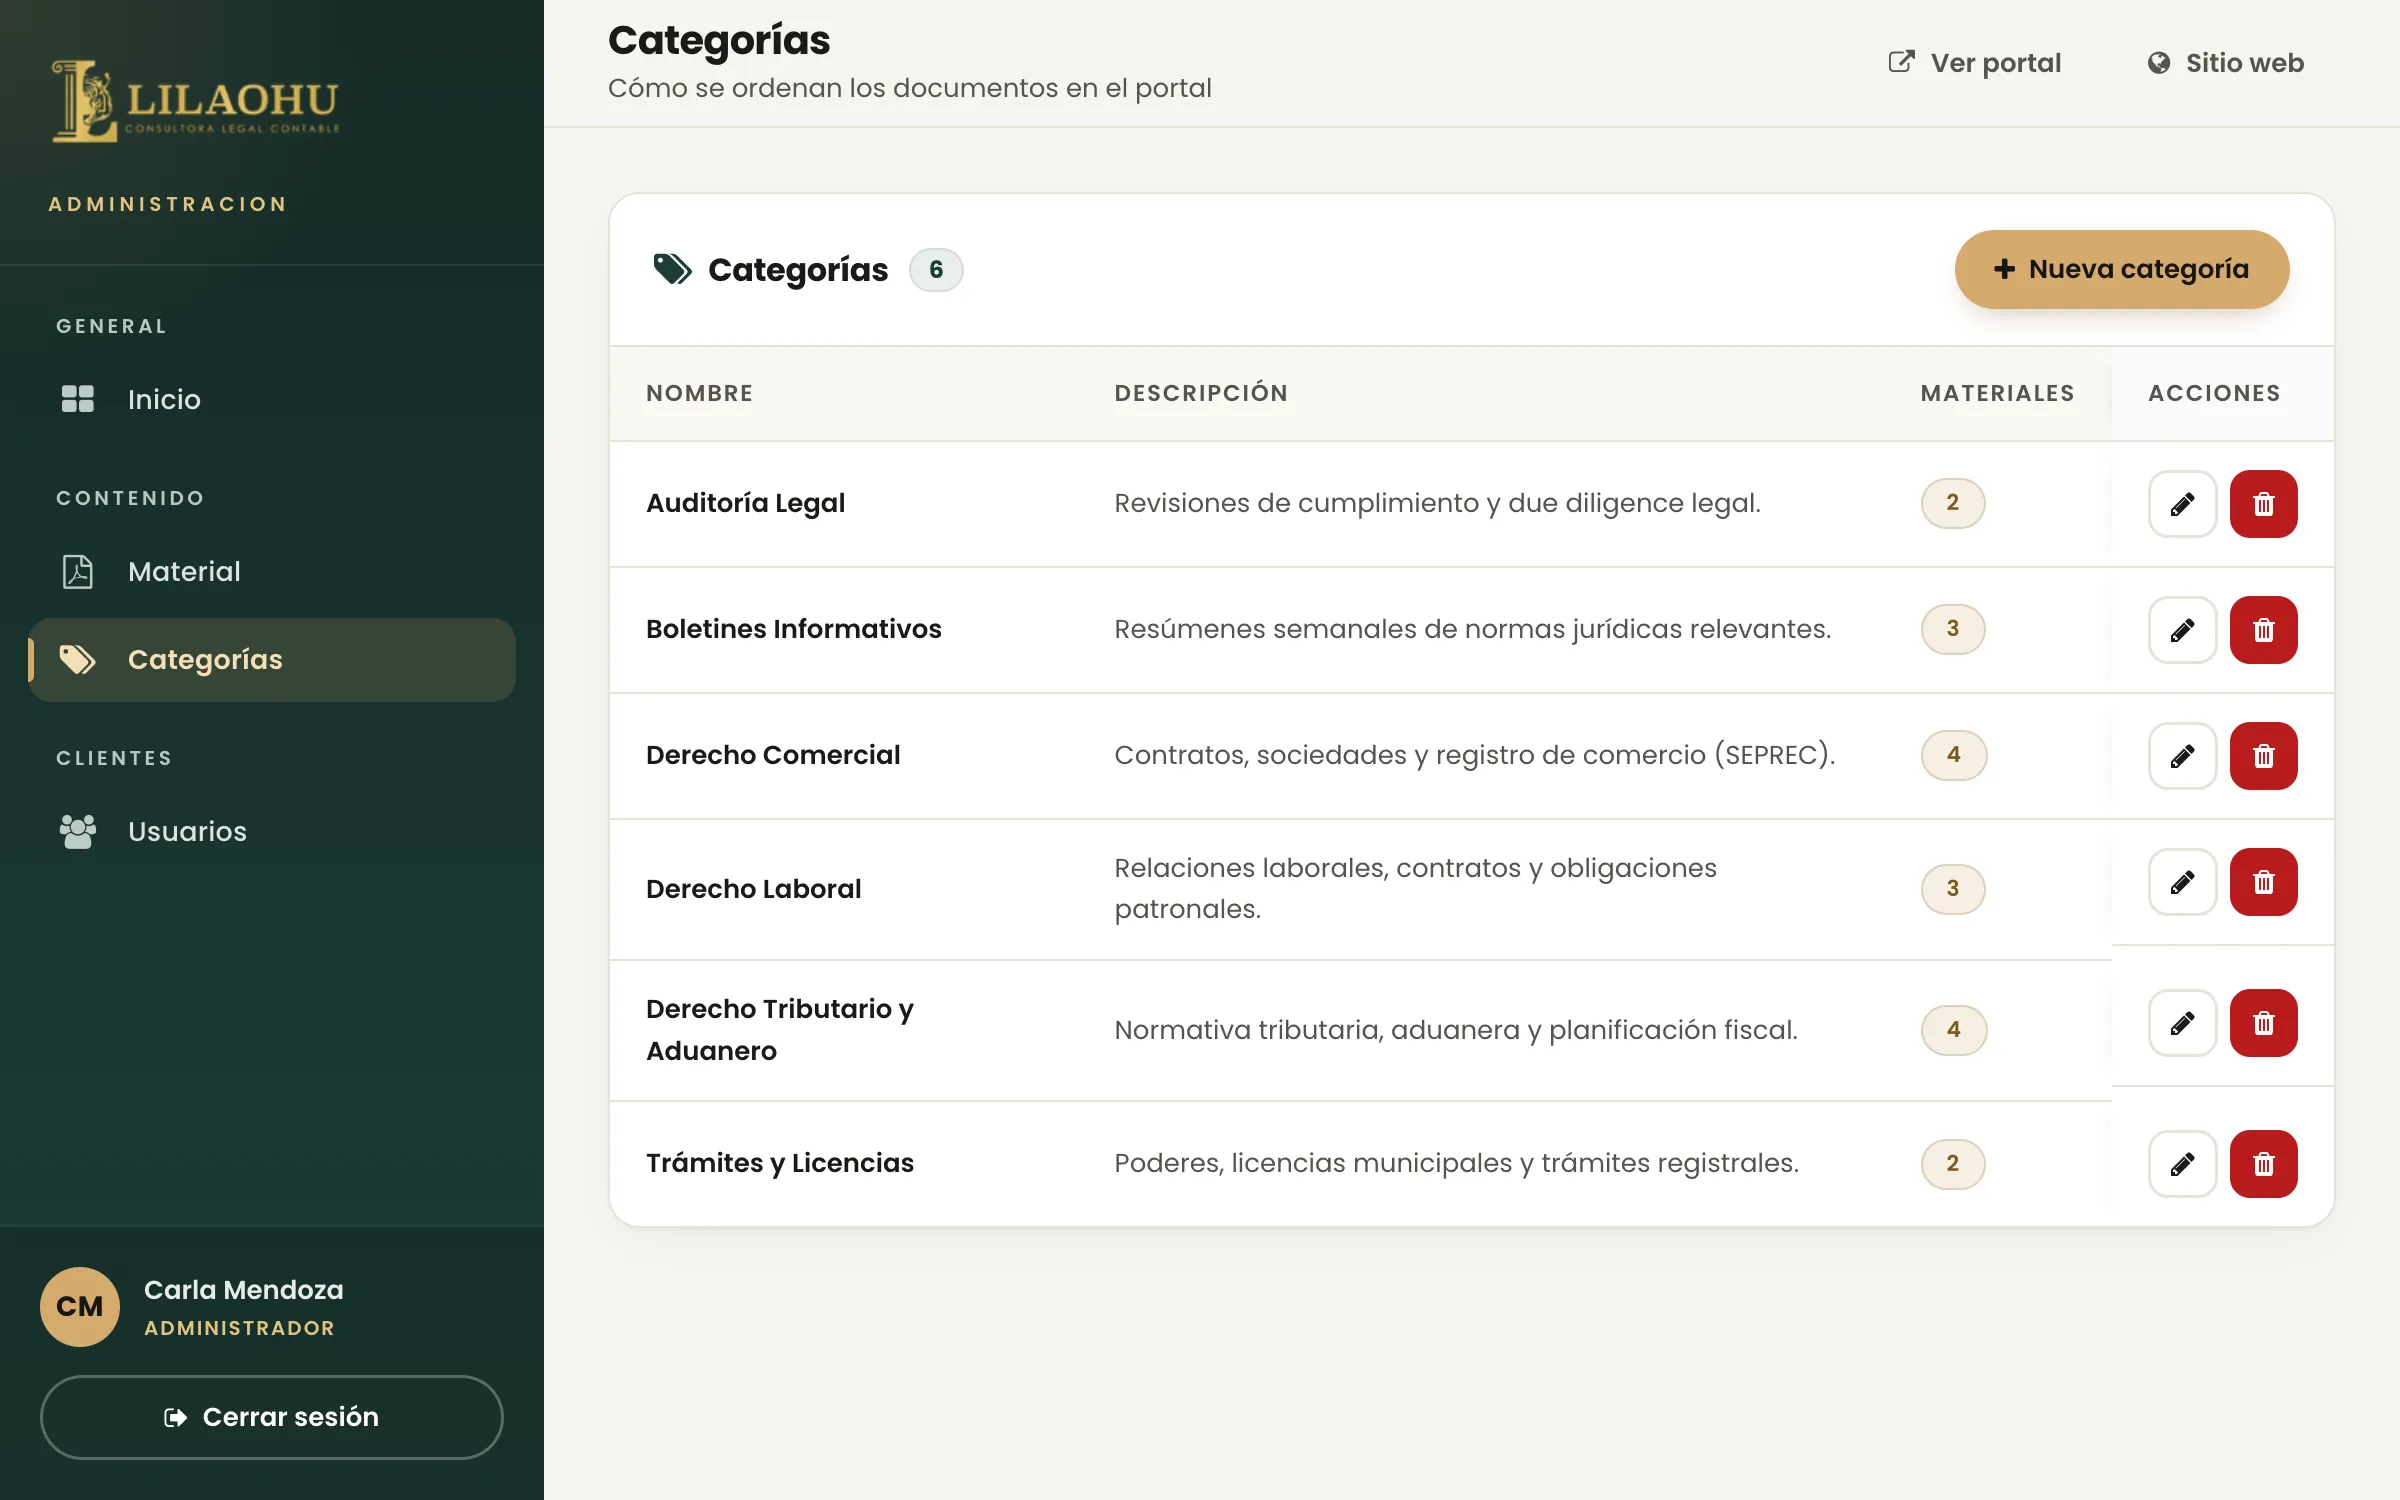Click the categories count badge 6
Screen dimensions: 2400x1500
[x=936, y=270]
